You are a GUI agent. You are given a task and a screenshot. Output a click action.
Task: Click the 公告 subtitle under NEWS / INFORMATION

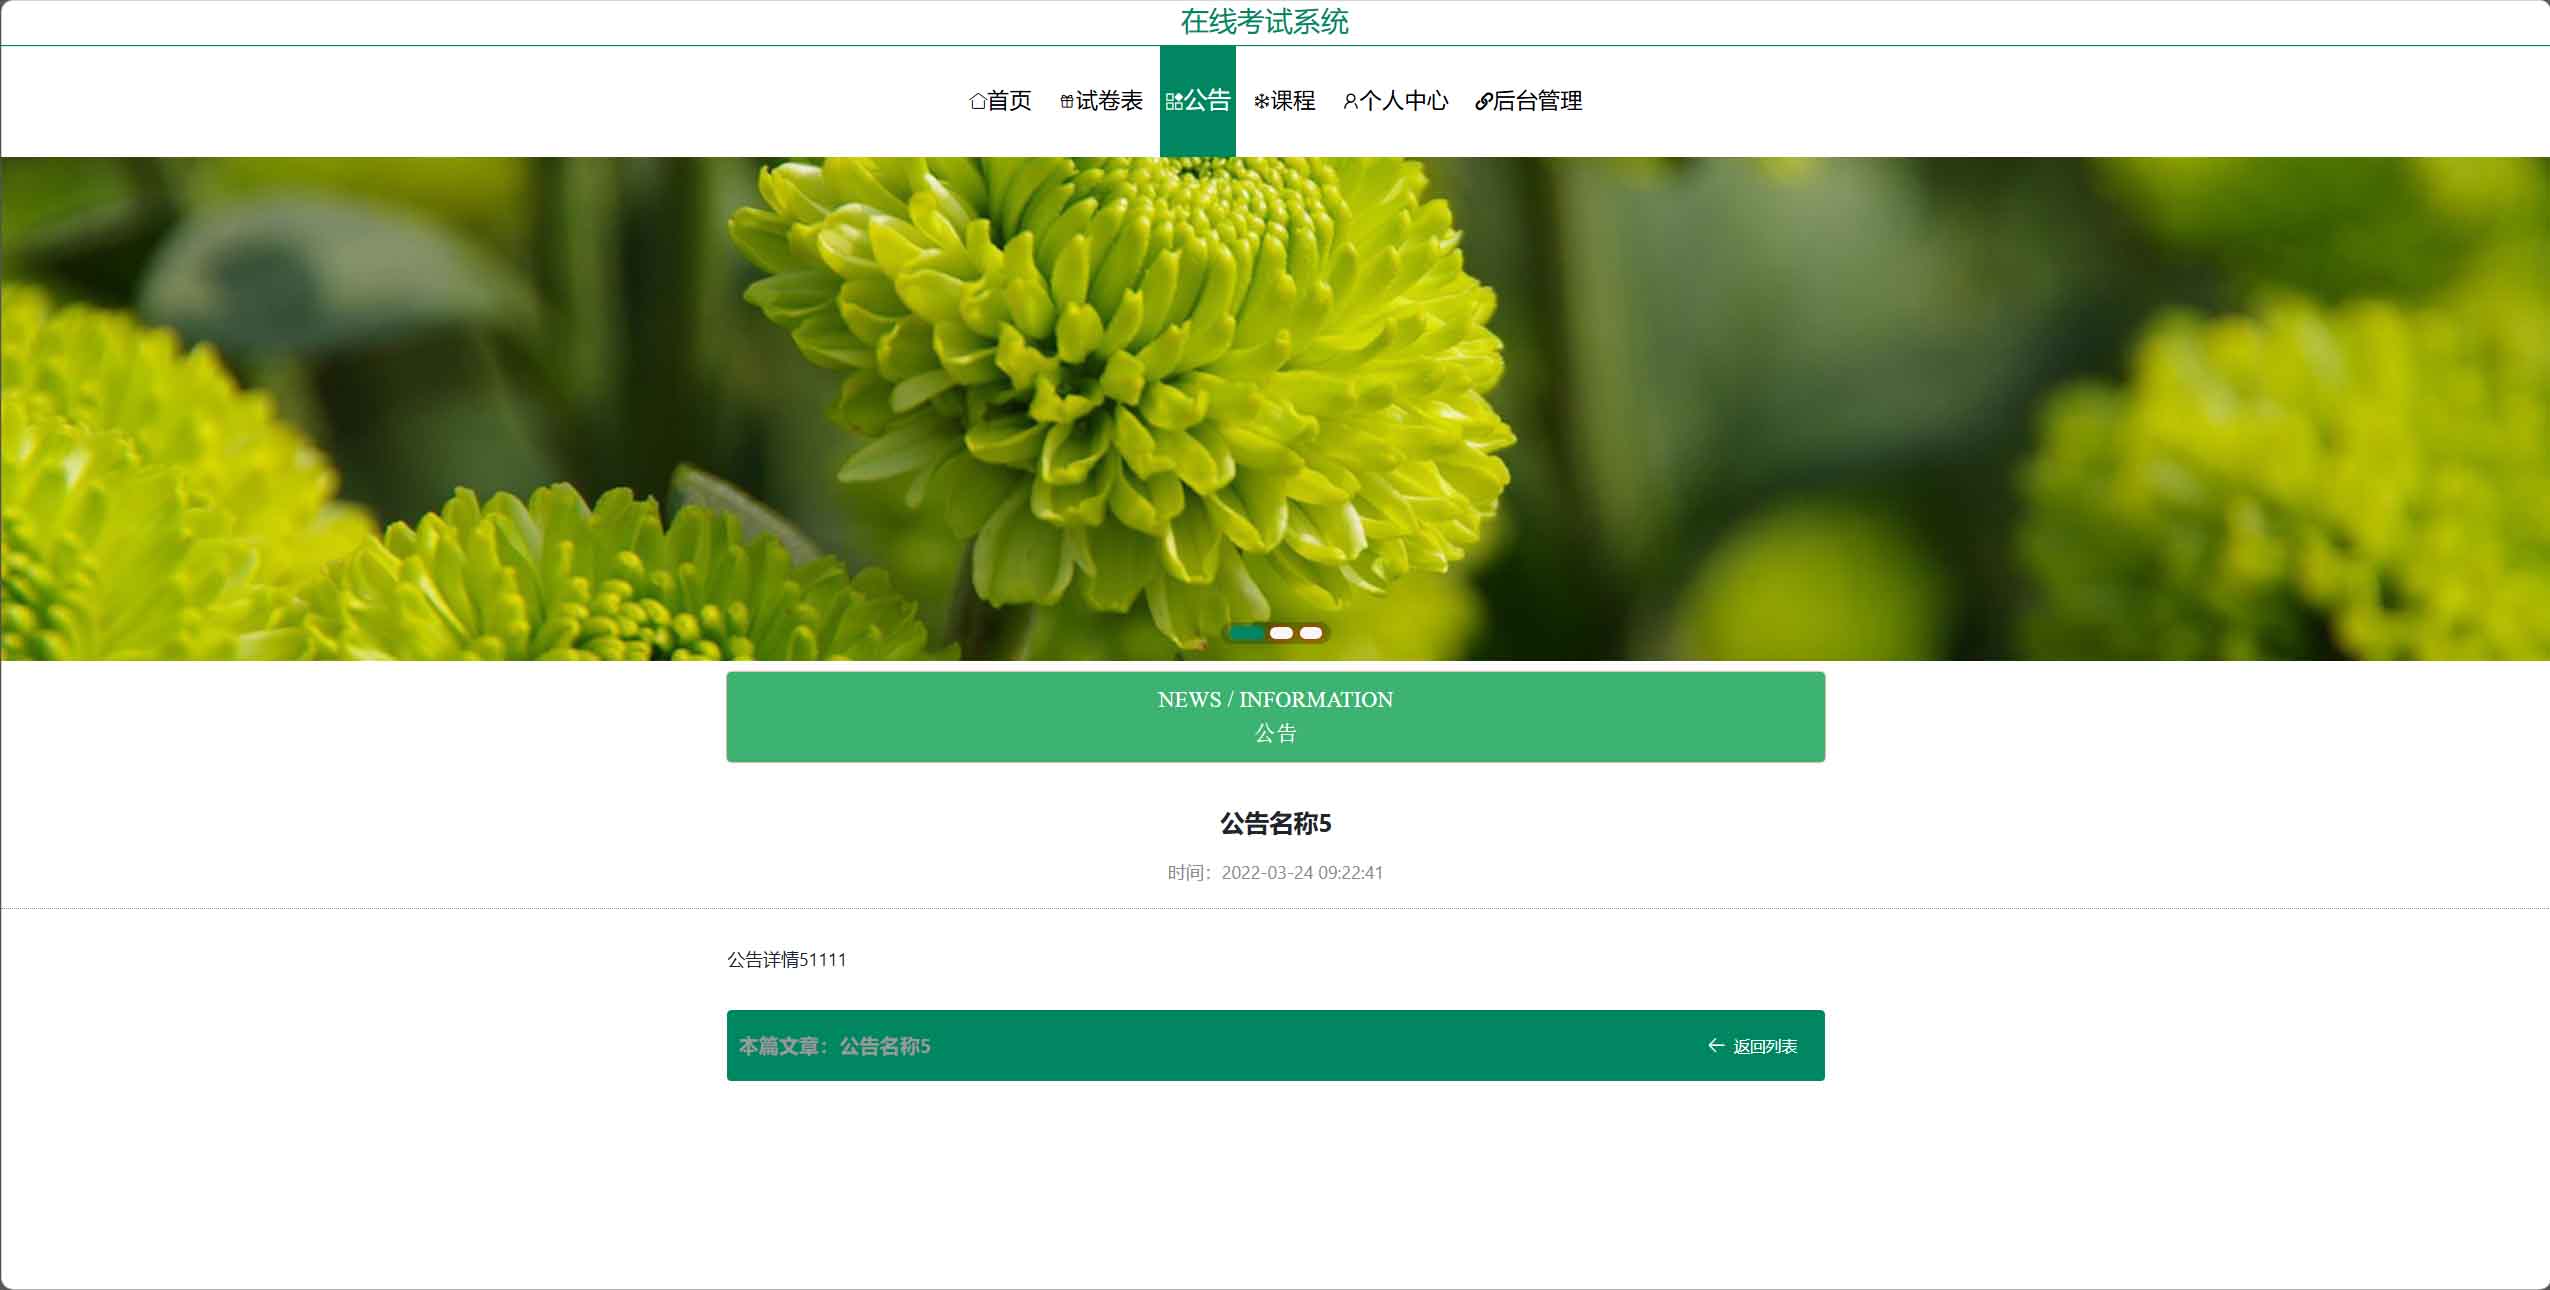(x=1275, y=733)
